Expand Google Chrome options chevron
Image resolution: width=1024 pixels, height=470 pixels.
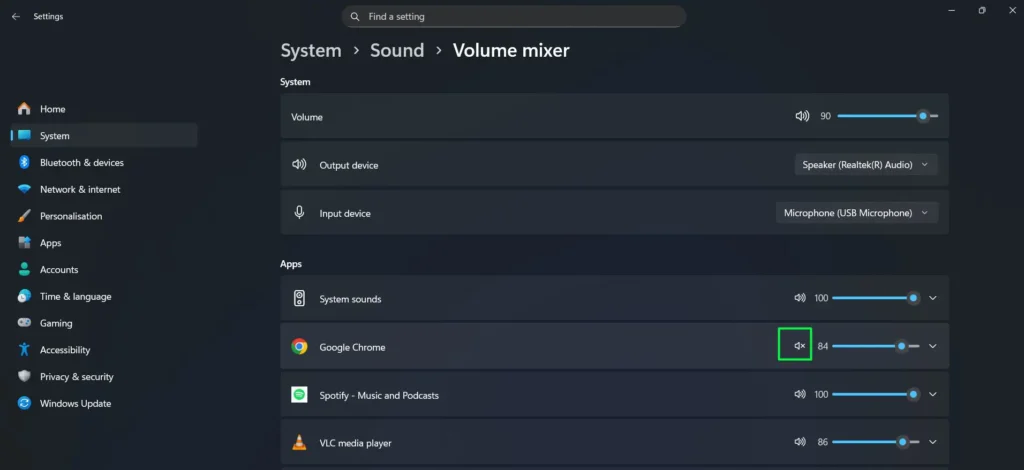tap(933, 346)
